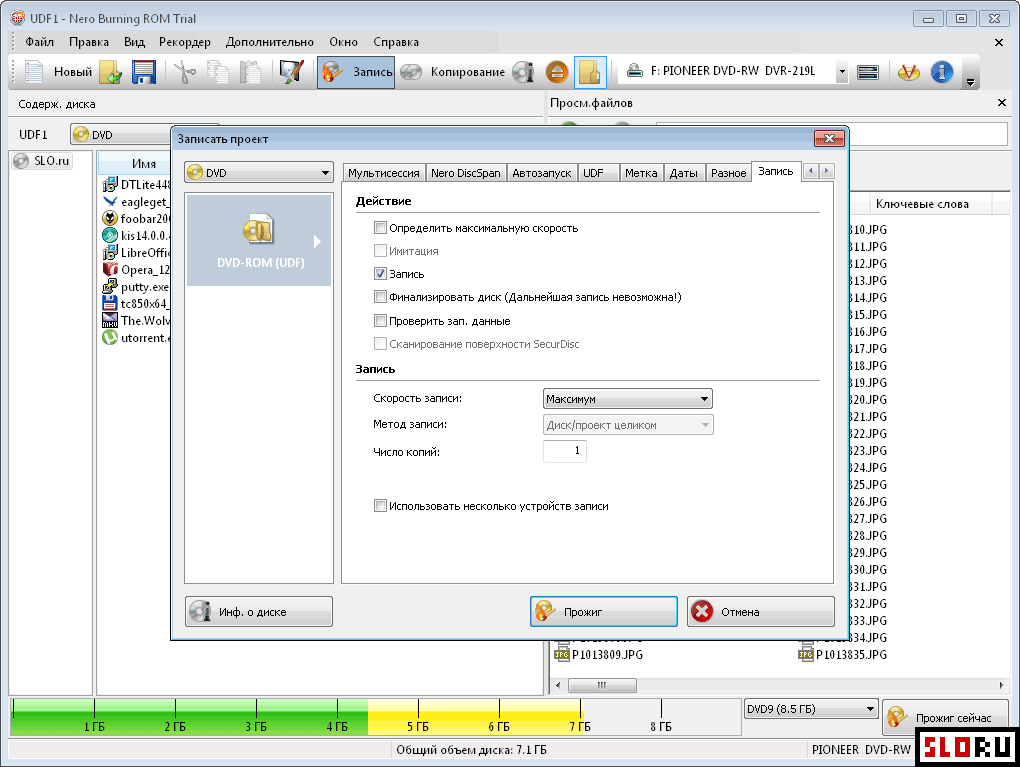The width and height of the screenshot is (1020, 767).
Task: Switch to the Мультисессия tab
Action: pos(384,173)
